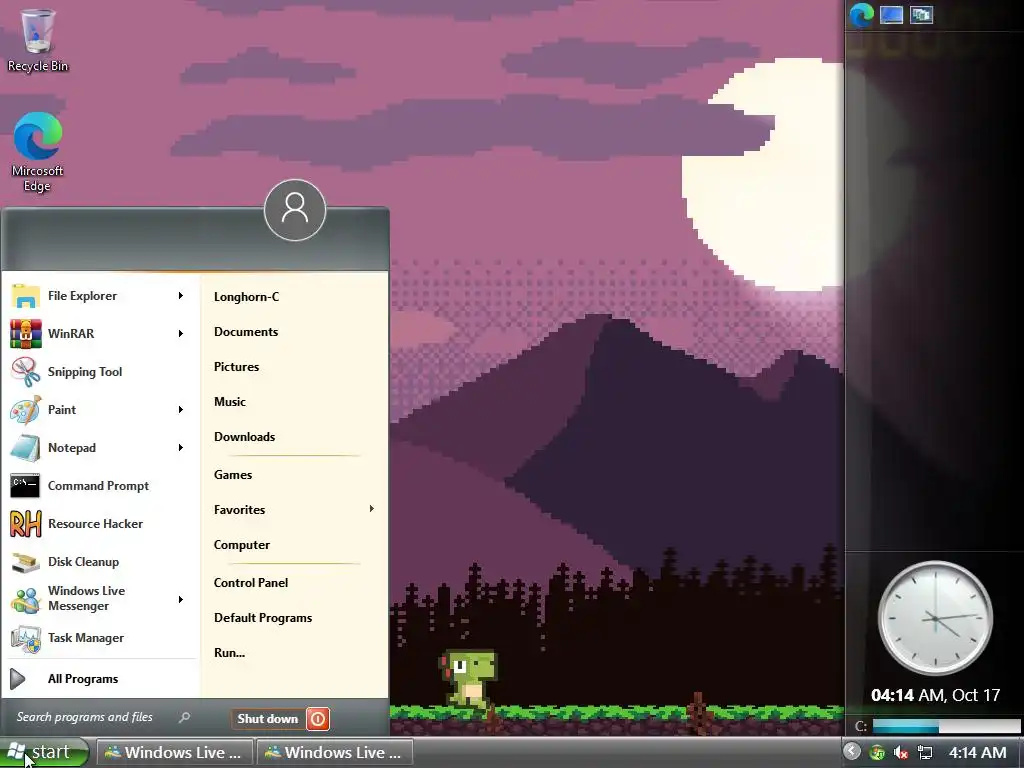
Task: Open Longhorn-C user folder
Action: [246, 296]
